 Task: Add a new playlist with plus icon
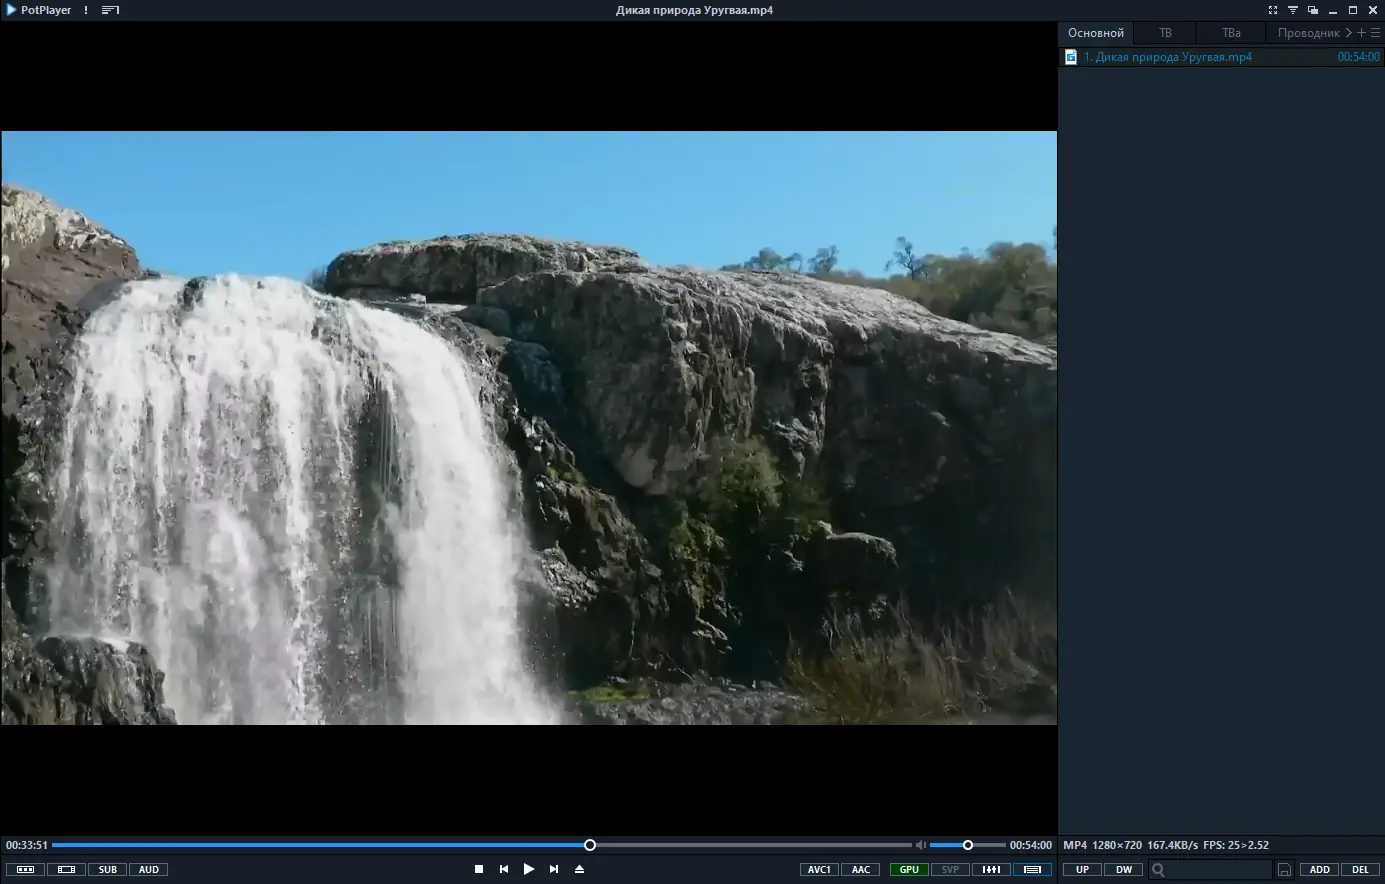pos(1361,33)
